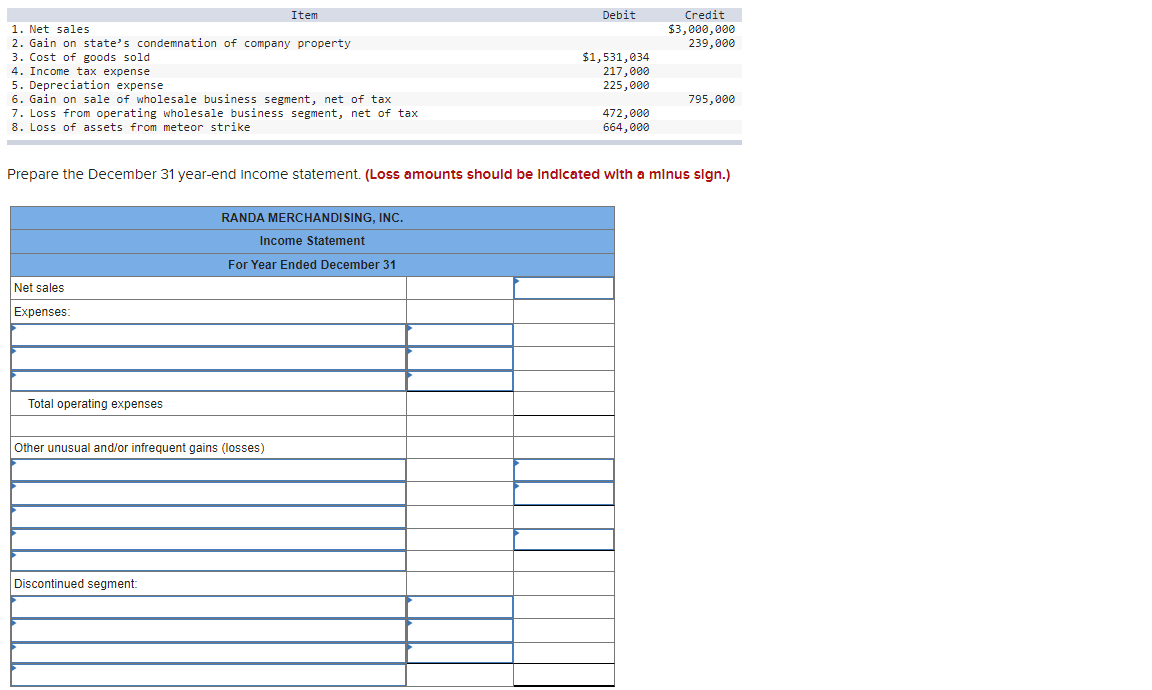Click second amount cell under Discontinued segment

click(x=460, y=630)
